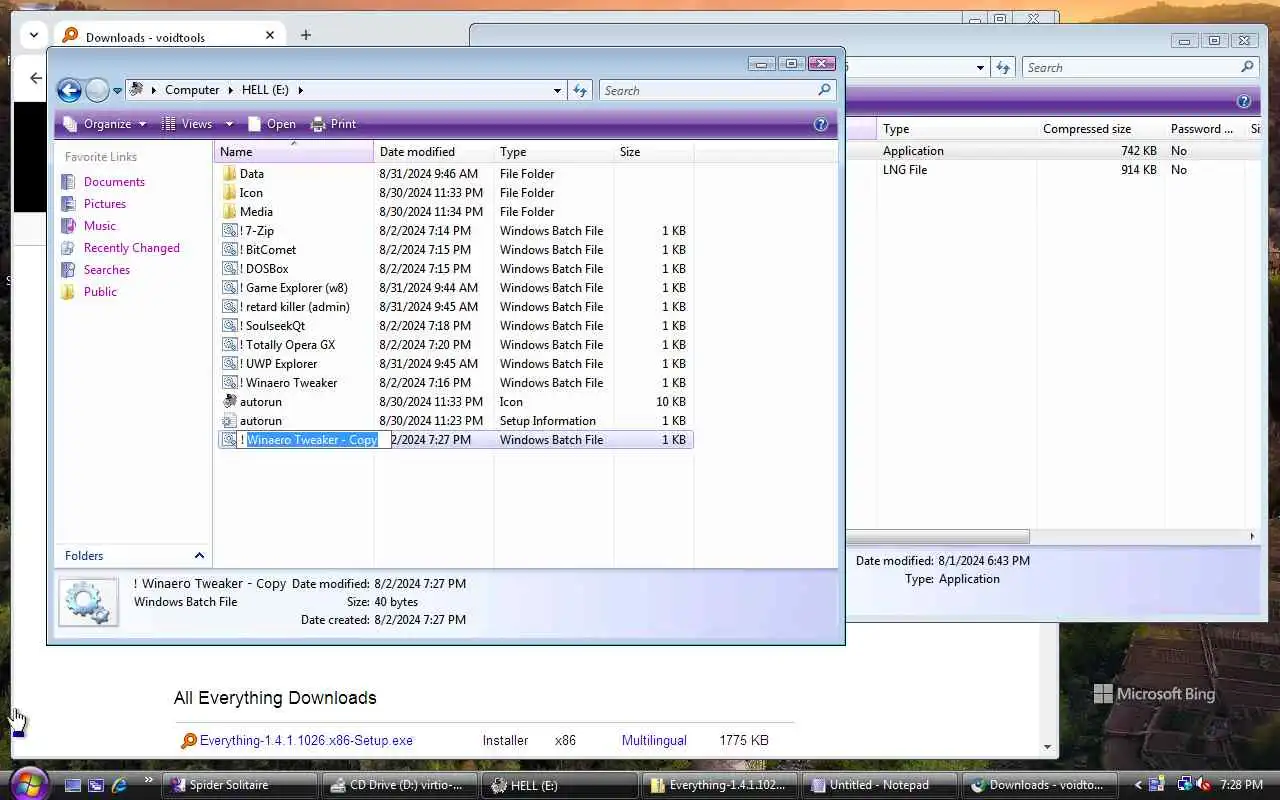Screen dimensions: 1280x800
Task: Click the Help icon in Explorer toolbar
Action: pyautogui.click(x=821, y=124)
